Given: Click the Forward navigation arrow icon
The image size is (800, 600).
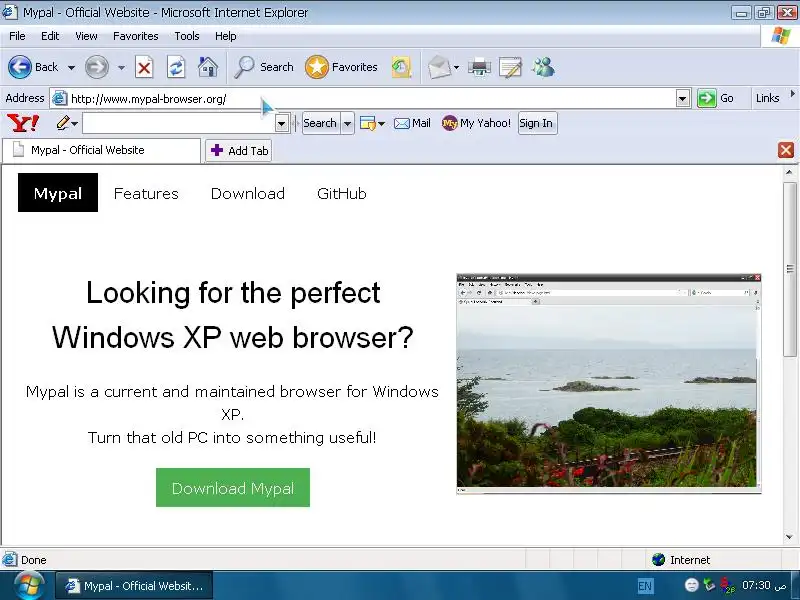Looking at the screenshot, I should click(96, 67).
